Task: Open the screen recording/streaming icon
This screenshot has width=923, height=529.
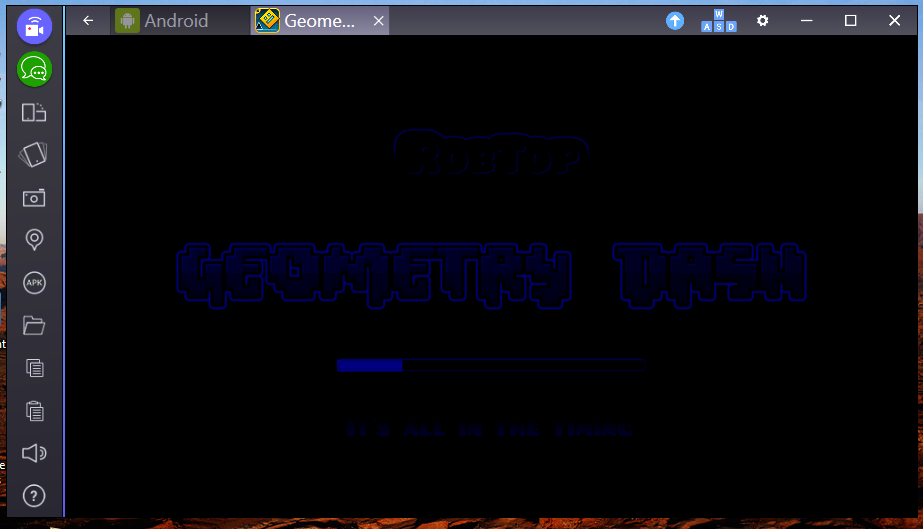Action: pyautogui.click(x=34, y=26)
